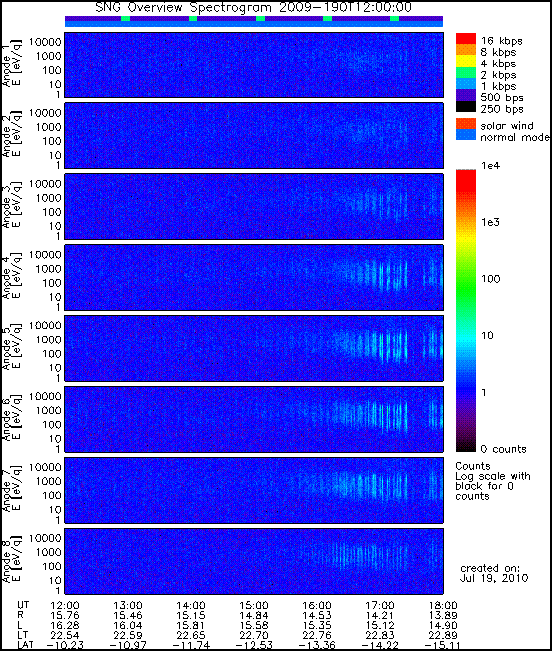The width and height of the screenshot is (552, 651).
Task: Click the UT 14:00 time label
Action: pyautogui.click(x=191, y=606)
